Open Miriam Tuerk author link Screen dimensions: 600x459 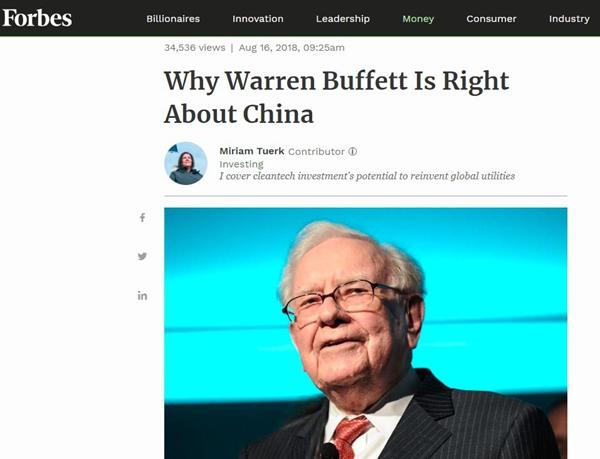coord(252,151)
